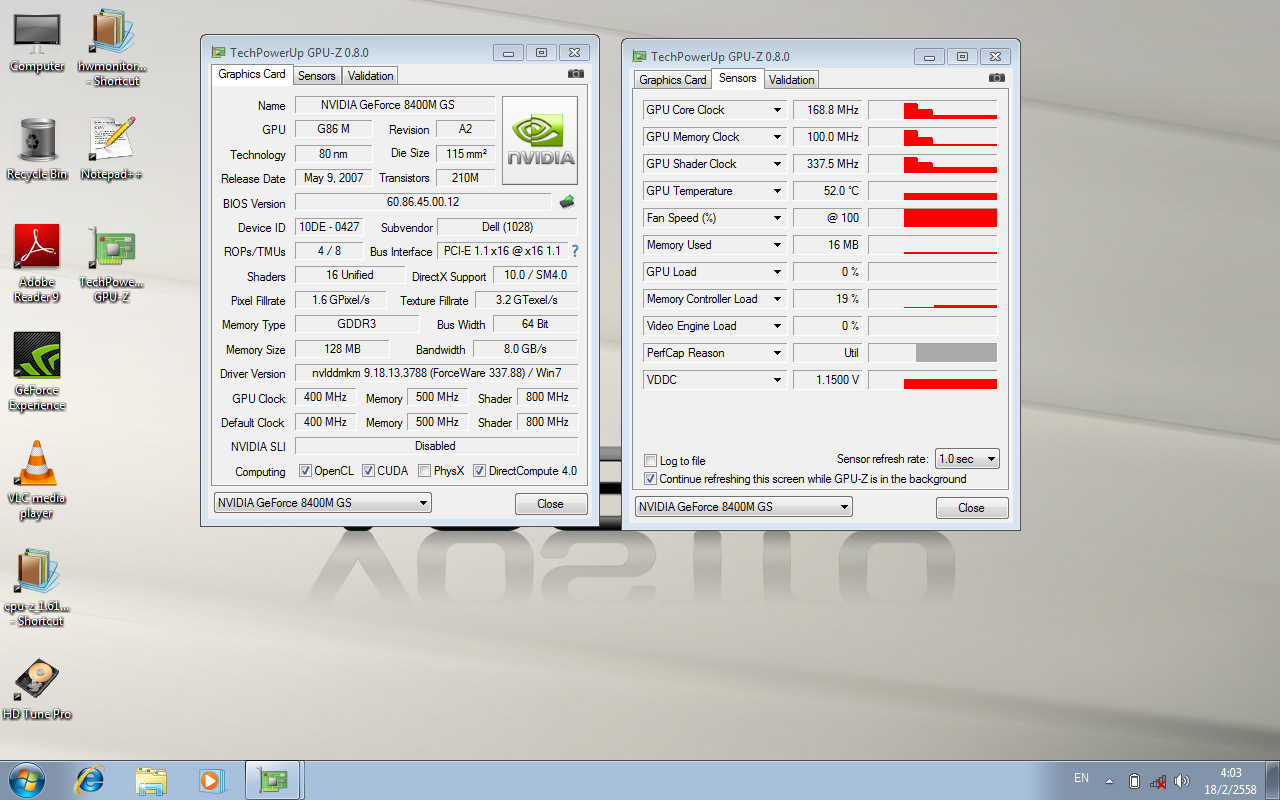The image size is (1280, 800).
Task: Open the VDDC sensor dropdown
Action: 777,380
